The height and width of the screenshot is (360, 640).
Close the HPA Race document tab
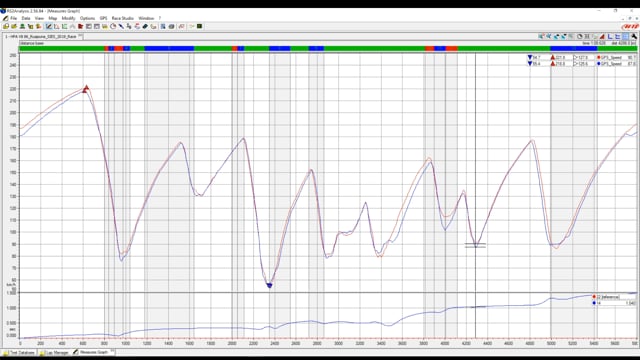tap(80, 36)
